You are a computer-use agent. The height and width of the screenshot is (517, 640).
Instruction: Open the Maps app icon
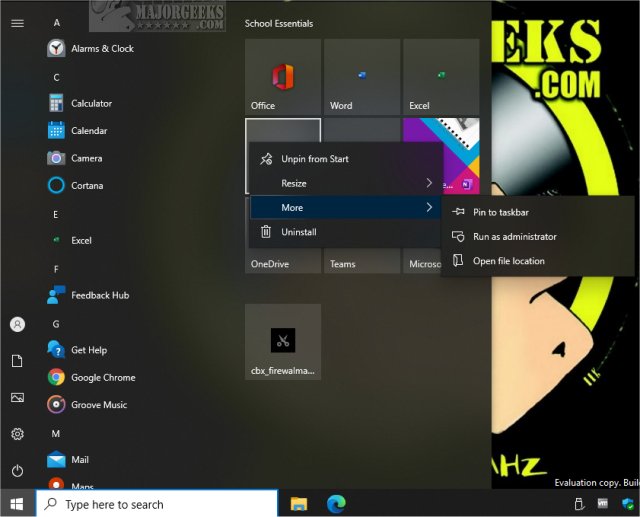tap(56, 483)
